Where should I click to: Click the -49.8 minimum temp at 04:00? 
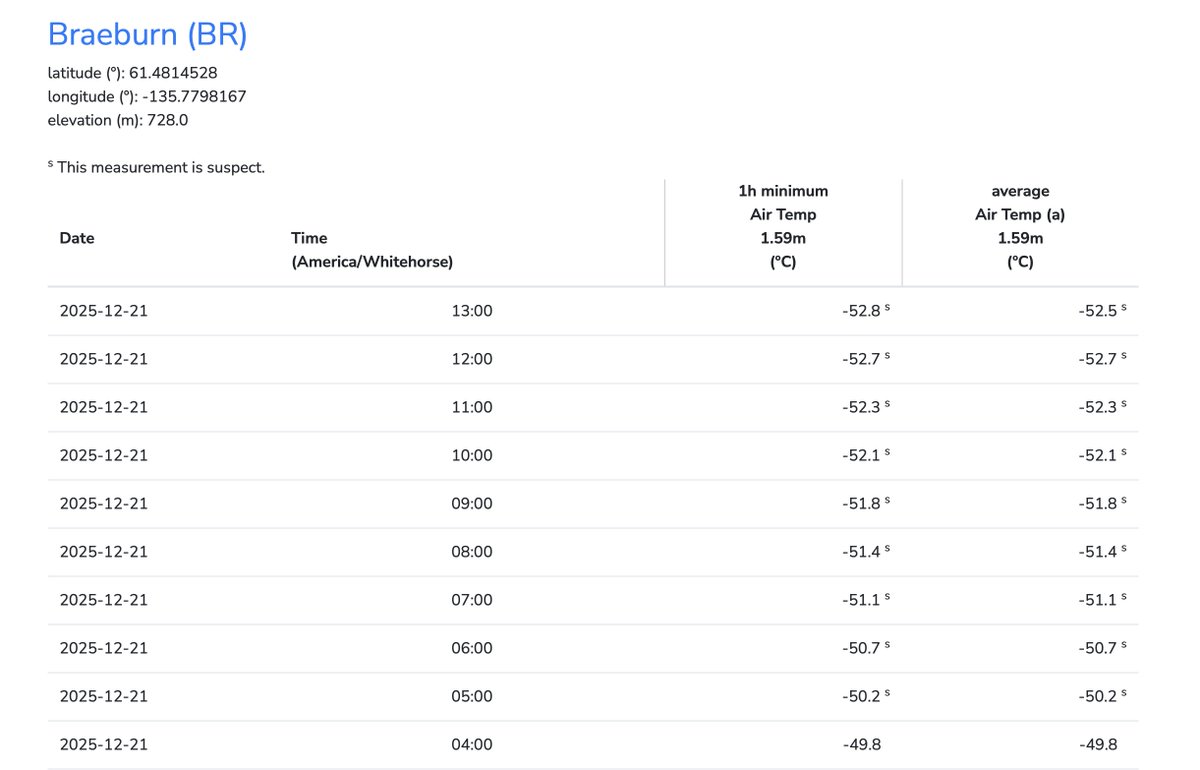coord(861,745)
